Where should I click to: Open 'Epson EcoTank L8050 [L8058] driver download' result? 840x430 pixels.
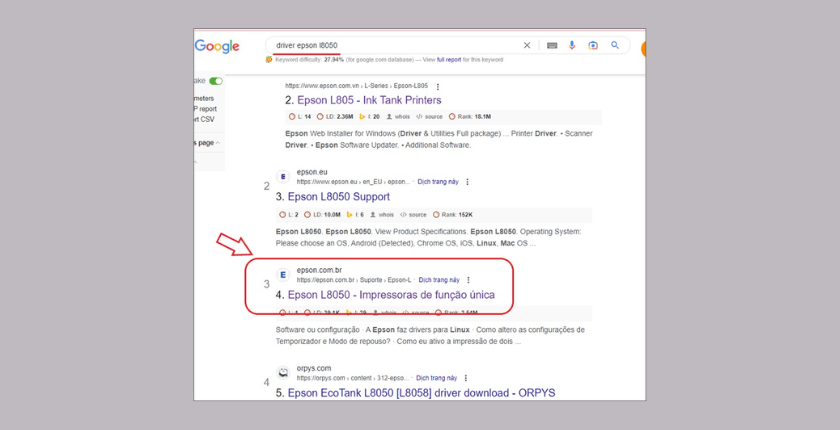421,393
